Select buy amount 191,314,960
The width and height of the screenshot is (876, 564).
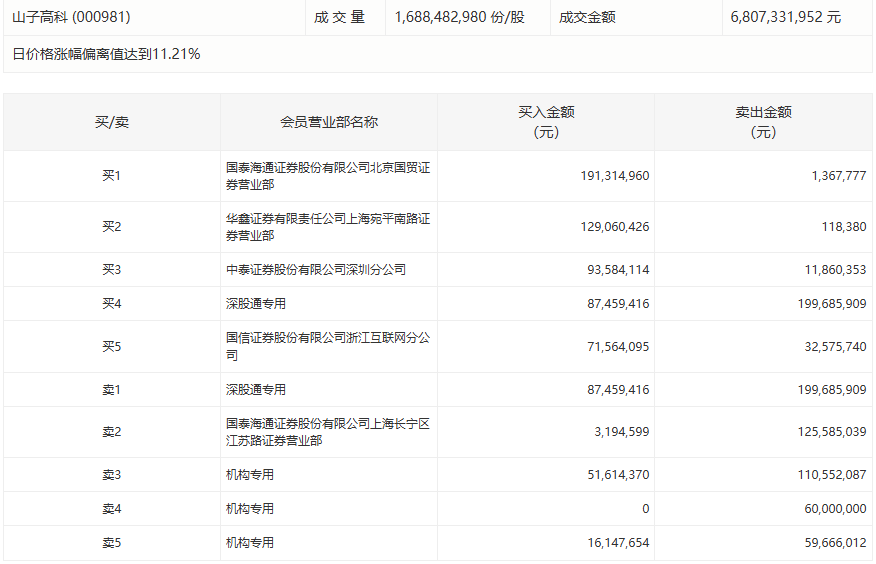coord(615,176)
